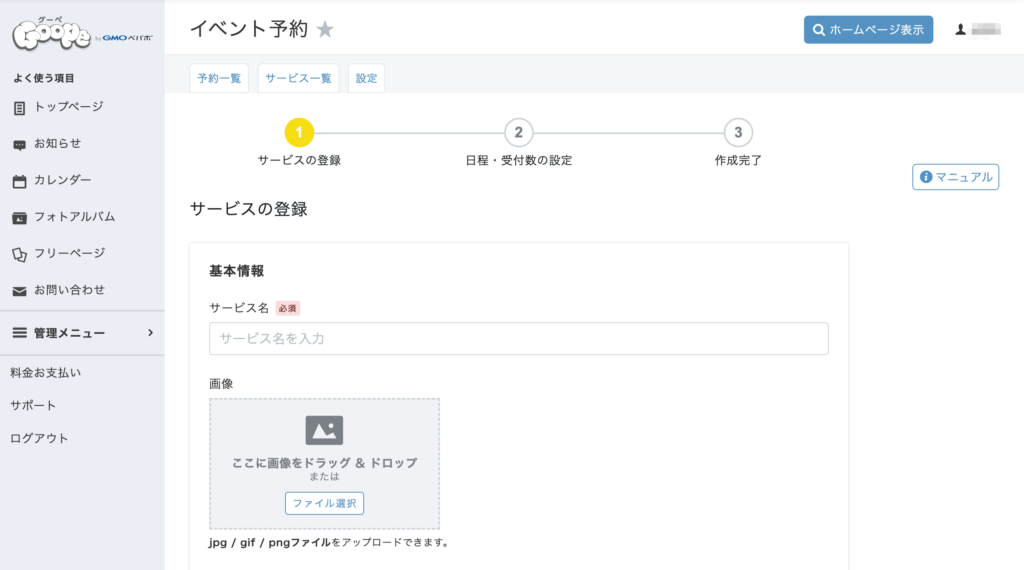Open the サービス一覧 tab

[x=298, y=78]
